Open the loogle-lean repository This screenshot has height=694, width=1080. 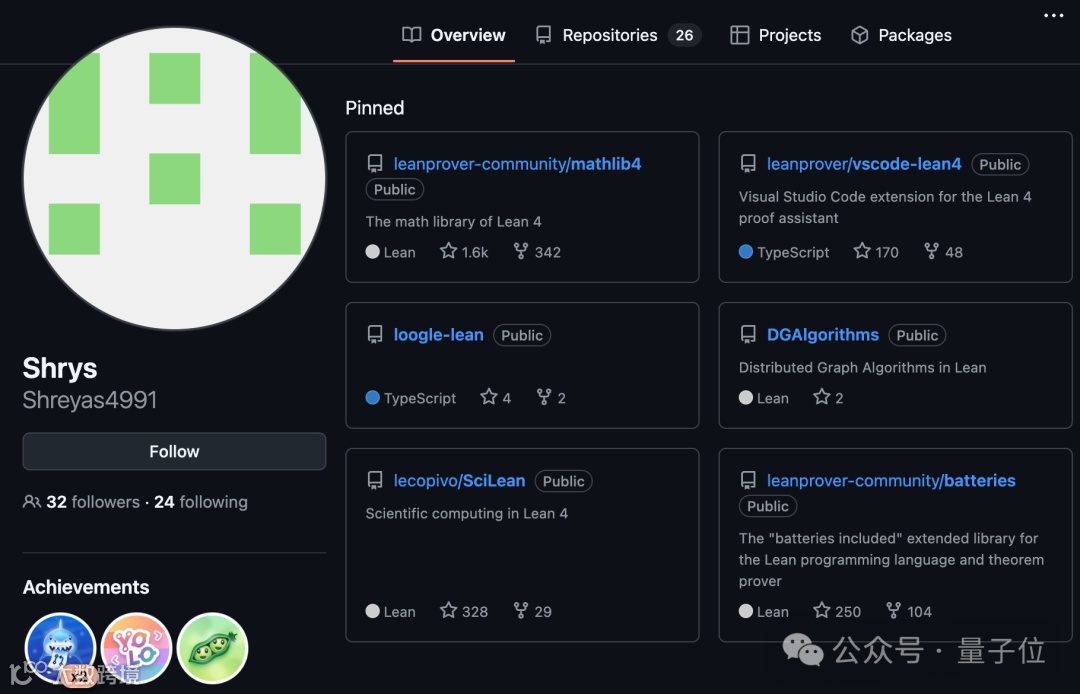click(438, 335)
